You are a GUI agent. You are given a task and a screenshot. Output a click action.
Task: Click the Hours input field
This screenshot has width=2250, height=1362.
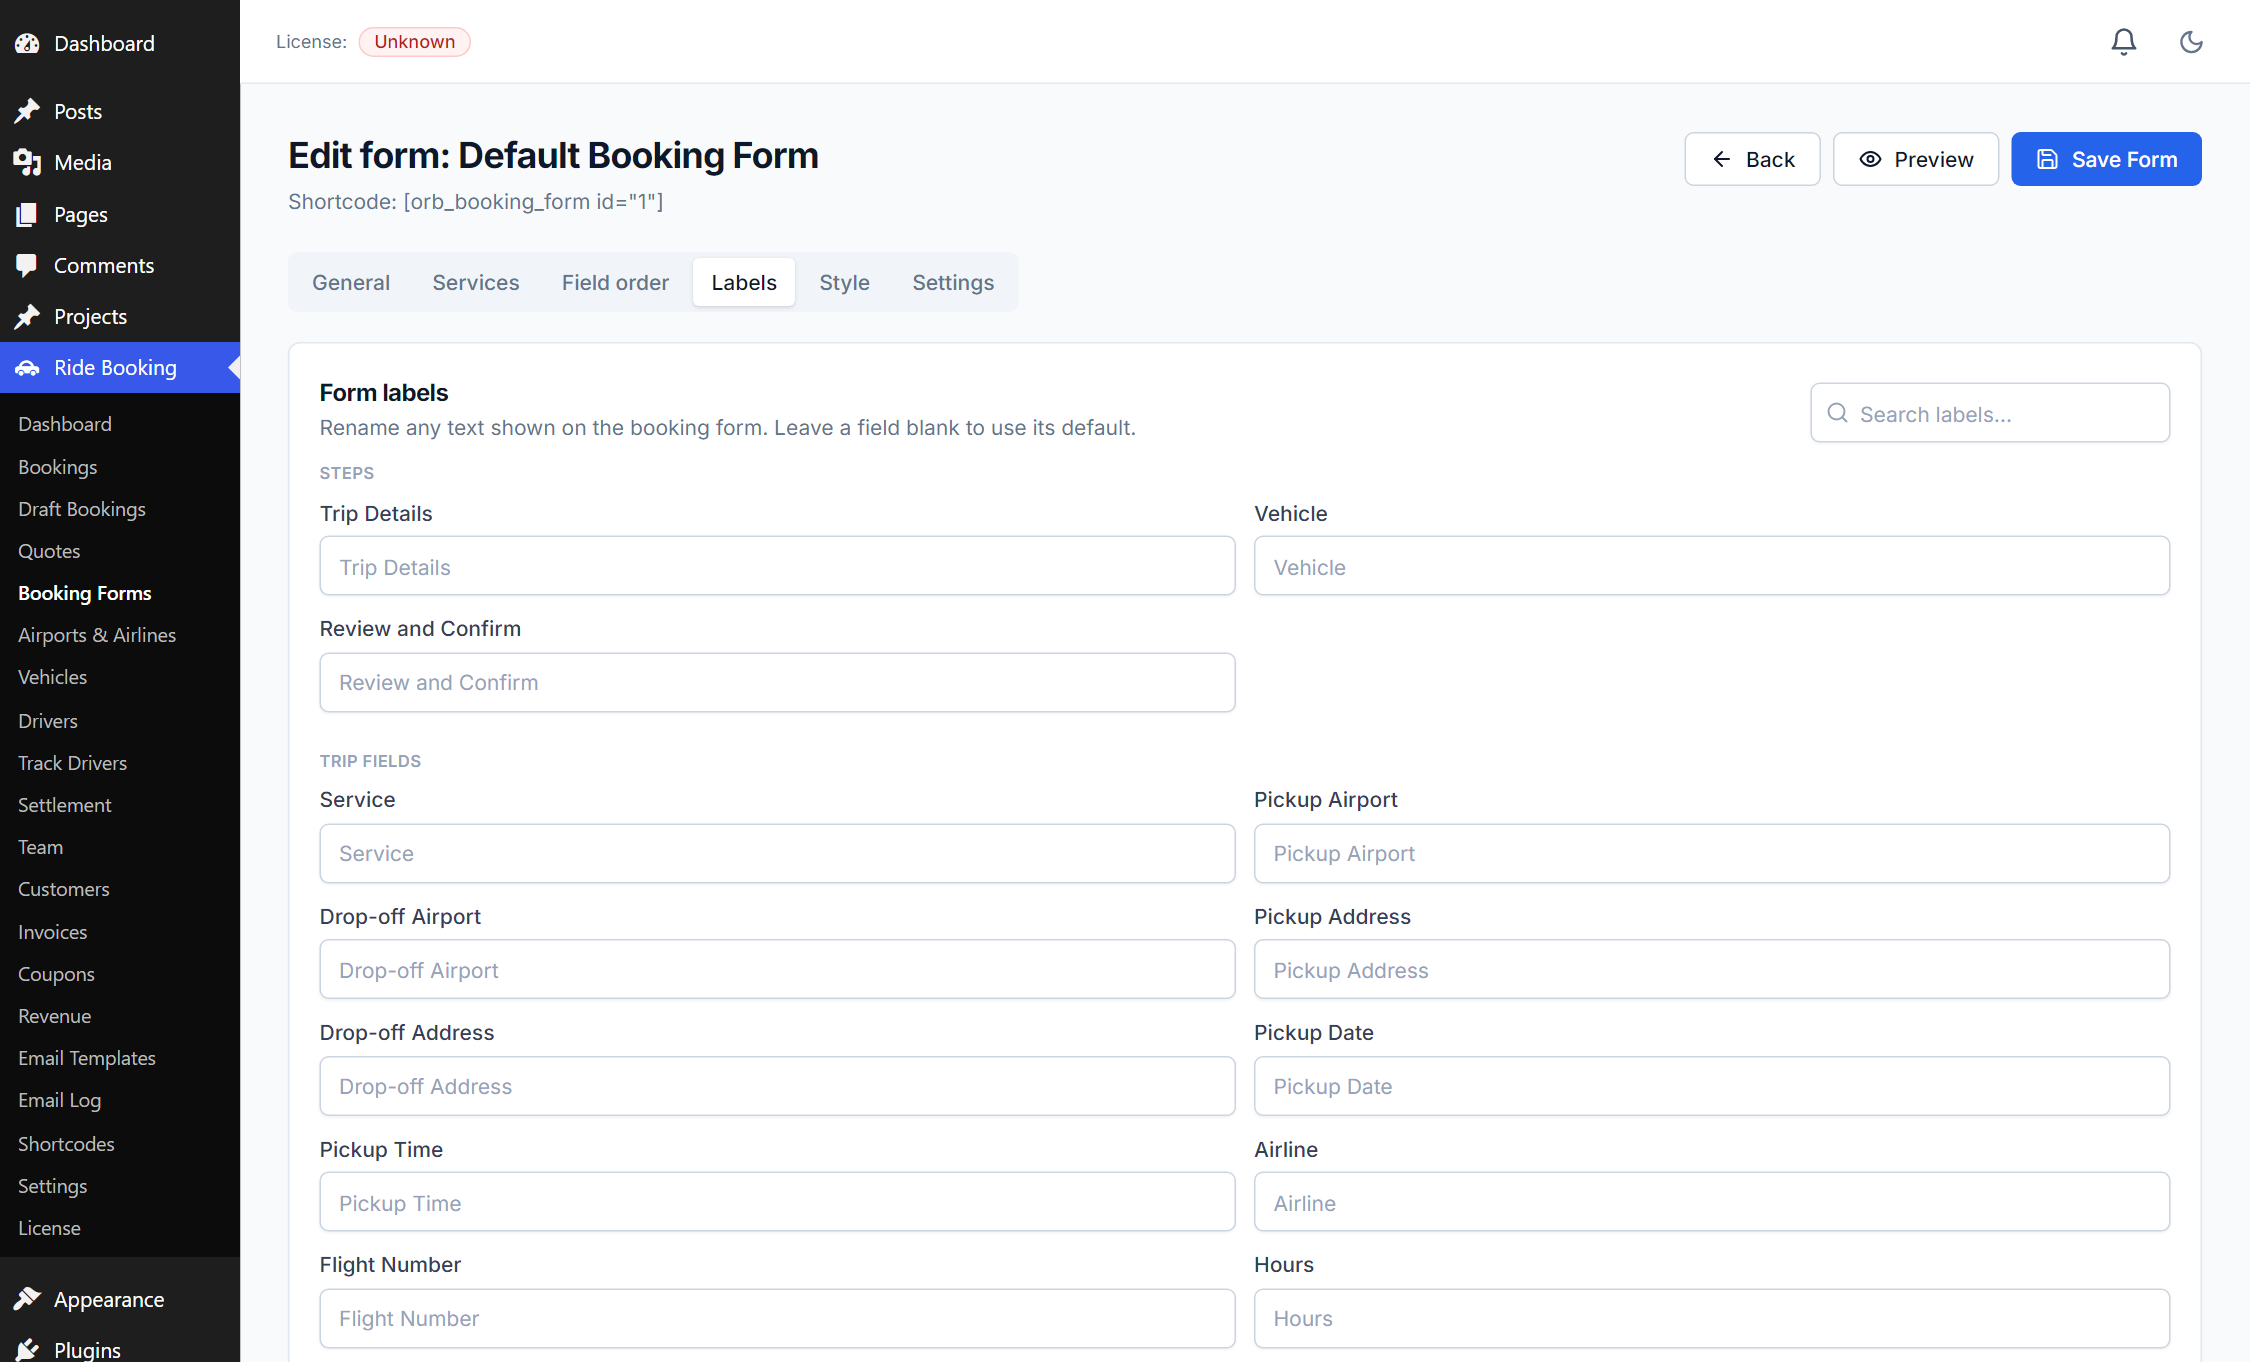click(x=1712, y=1318)
